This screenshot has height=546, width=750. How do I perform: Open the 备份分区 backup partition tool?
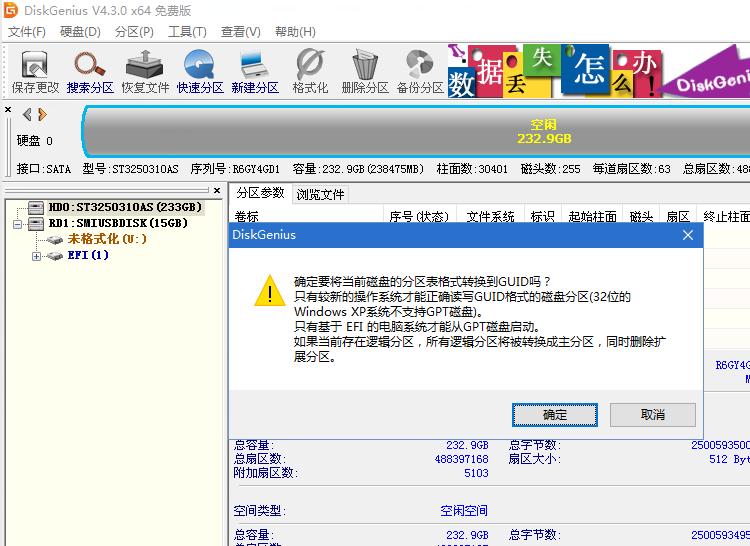[420, 72]
